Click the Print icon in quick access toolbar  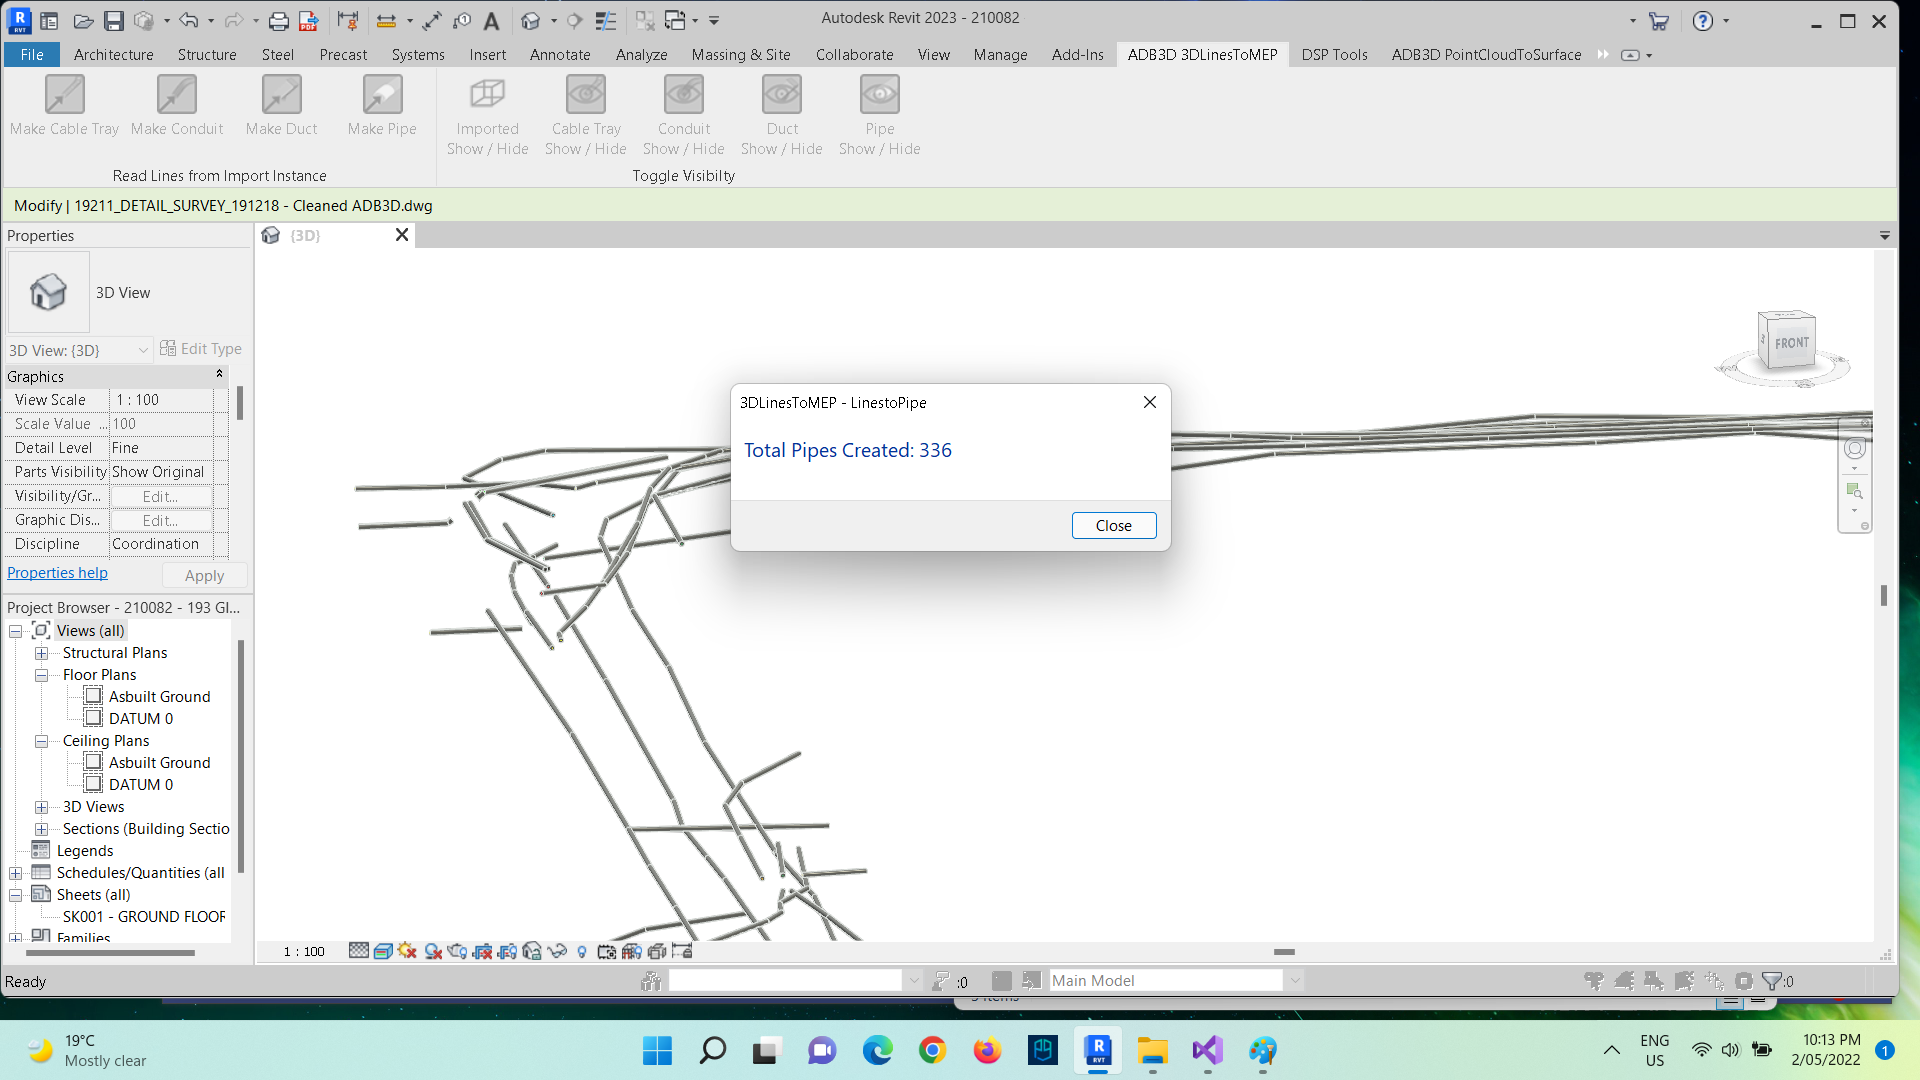pyautogui.click(x=279, y=20)
